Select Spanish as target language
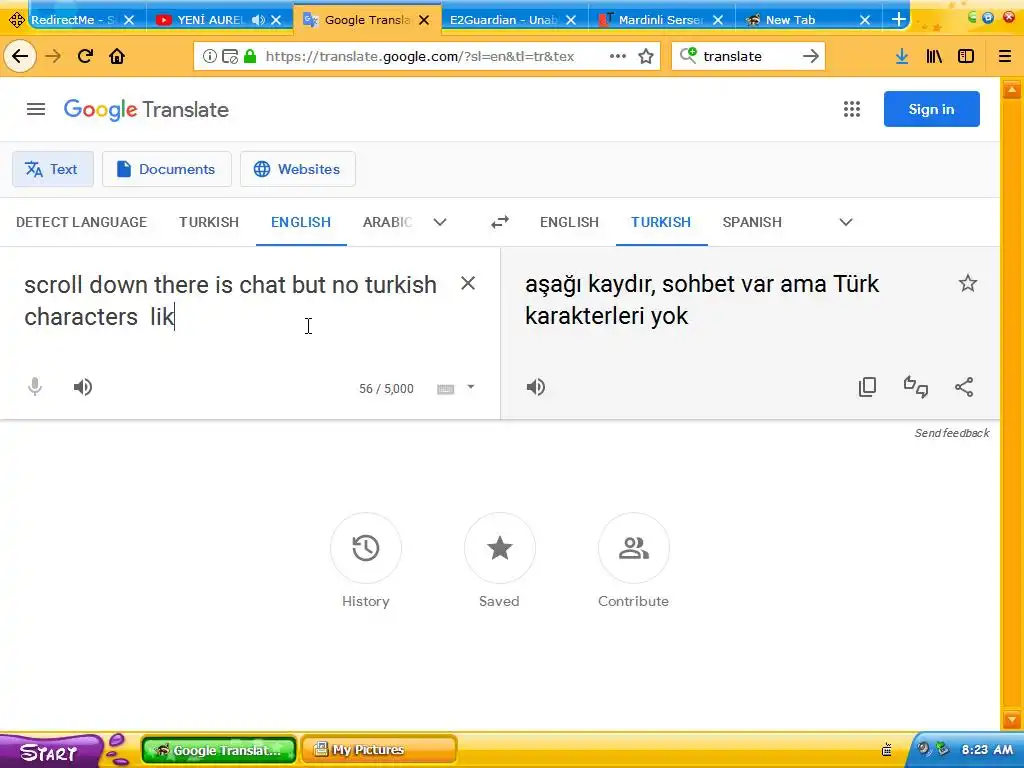1024x768 pixels. 752,223
